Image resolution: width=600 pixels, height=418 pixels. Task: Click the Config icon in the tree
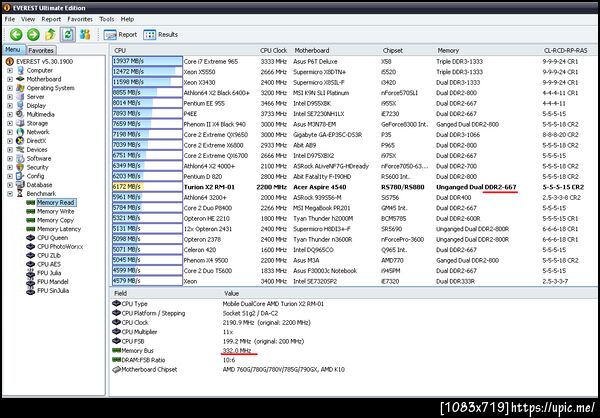click(x=20, y=176)
